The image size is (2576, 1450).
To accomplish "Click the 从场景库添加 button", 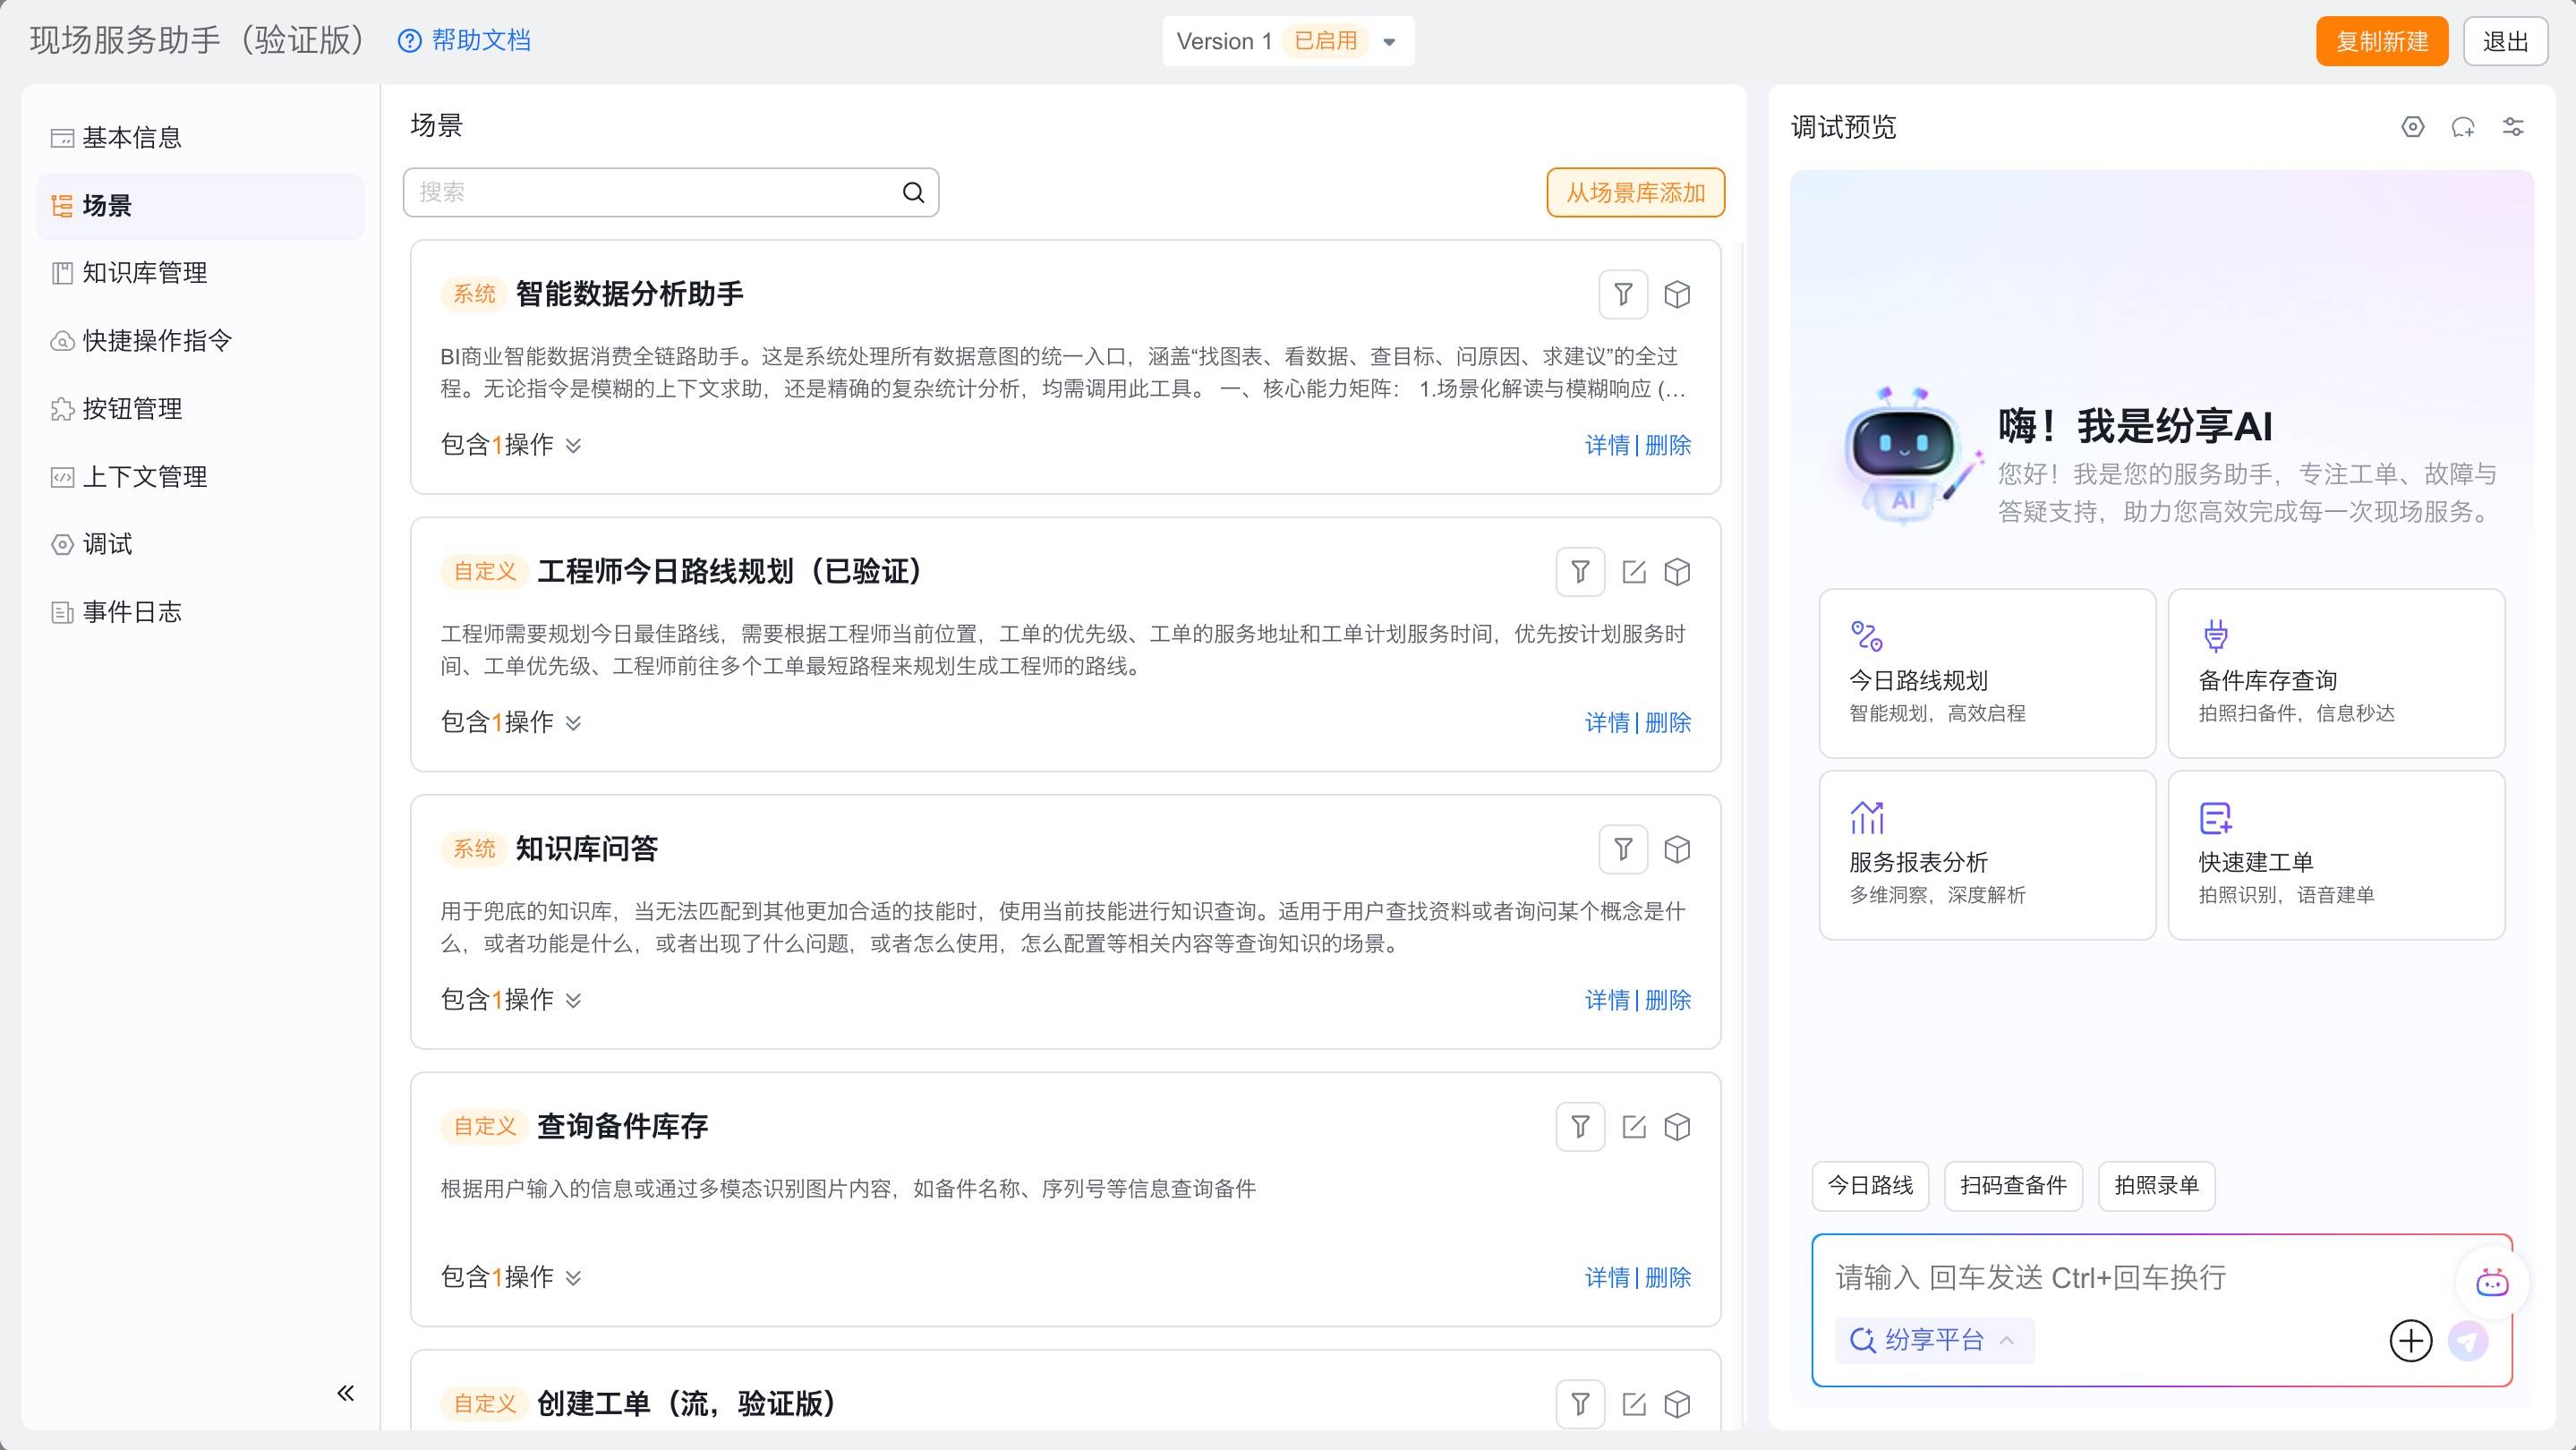I will click(x=1635, y=192).
